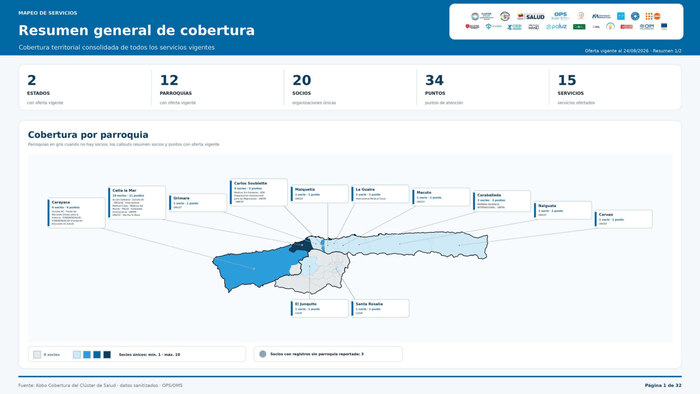This screenshot has width=700, height=394.
Task: Open the El Junquito callout
Action: click(x=319, y=308)
